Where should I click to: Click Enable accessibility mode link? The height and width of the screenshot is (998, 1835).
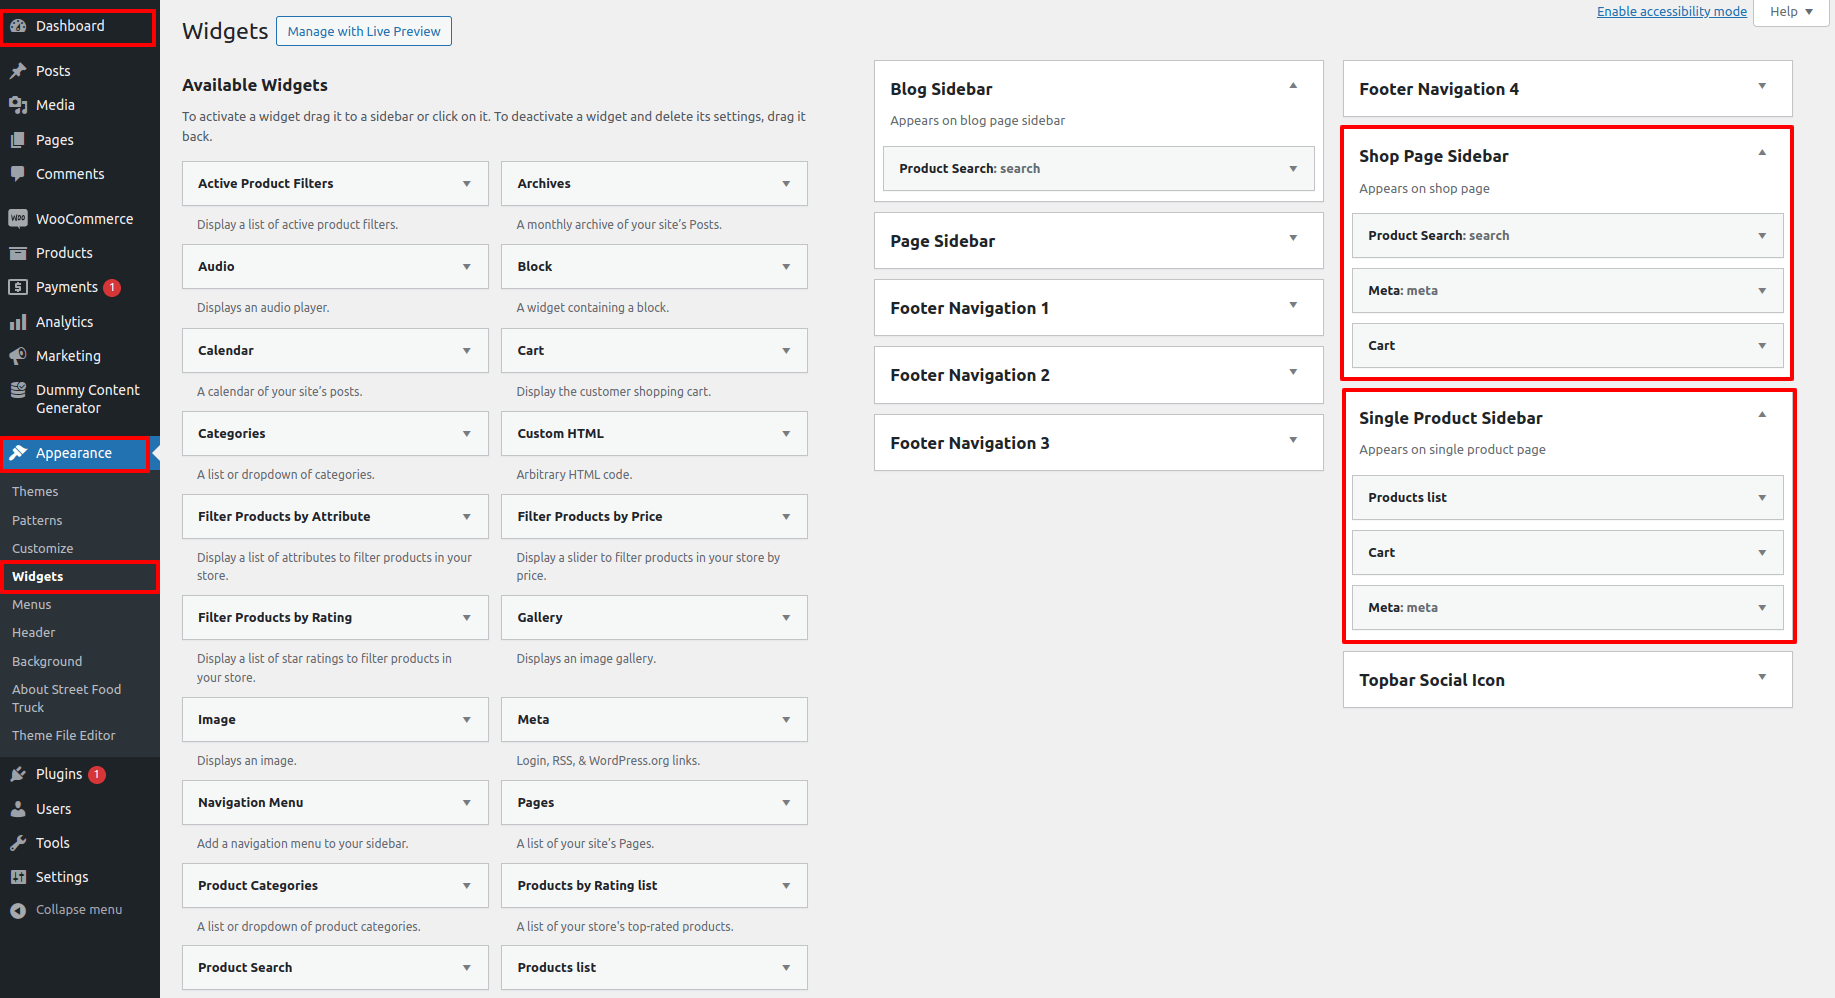[x=1671, y=12]
